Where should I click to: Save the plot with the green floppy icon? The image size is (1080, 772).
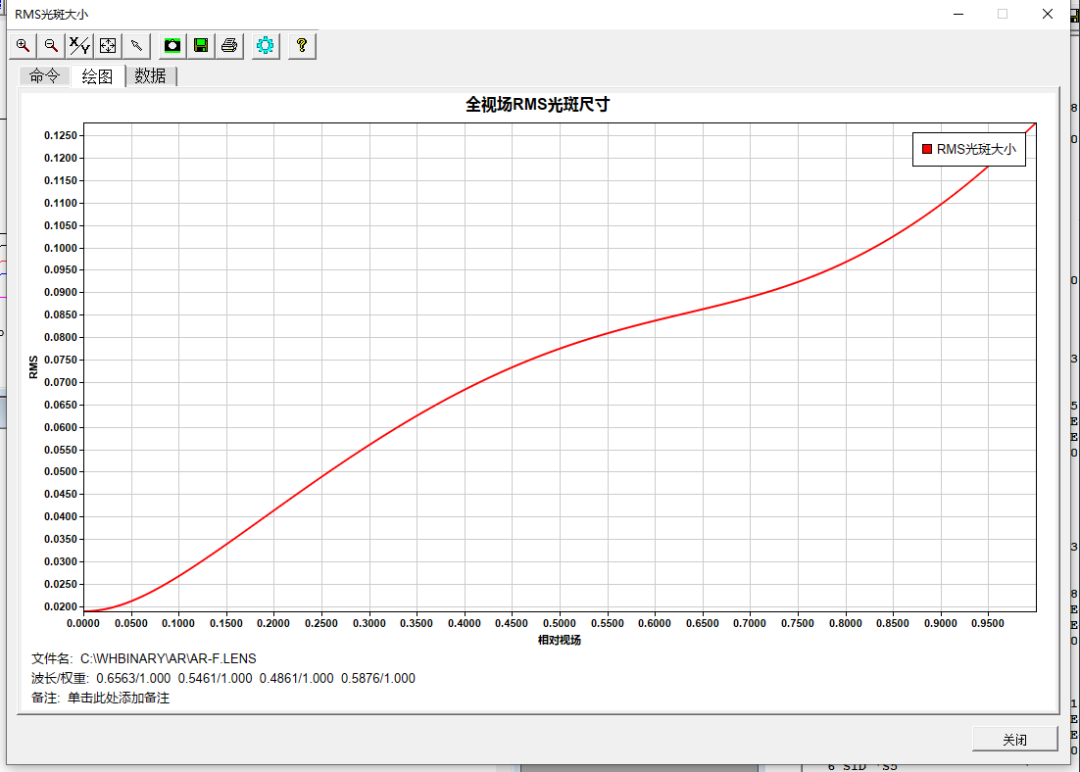[x=201, y=45]
